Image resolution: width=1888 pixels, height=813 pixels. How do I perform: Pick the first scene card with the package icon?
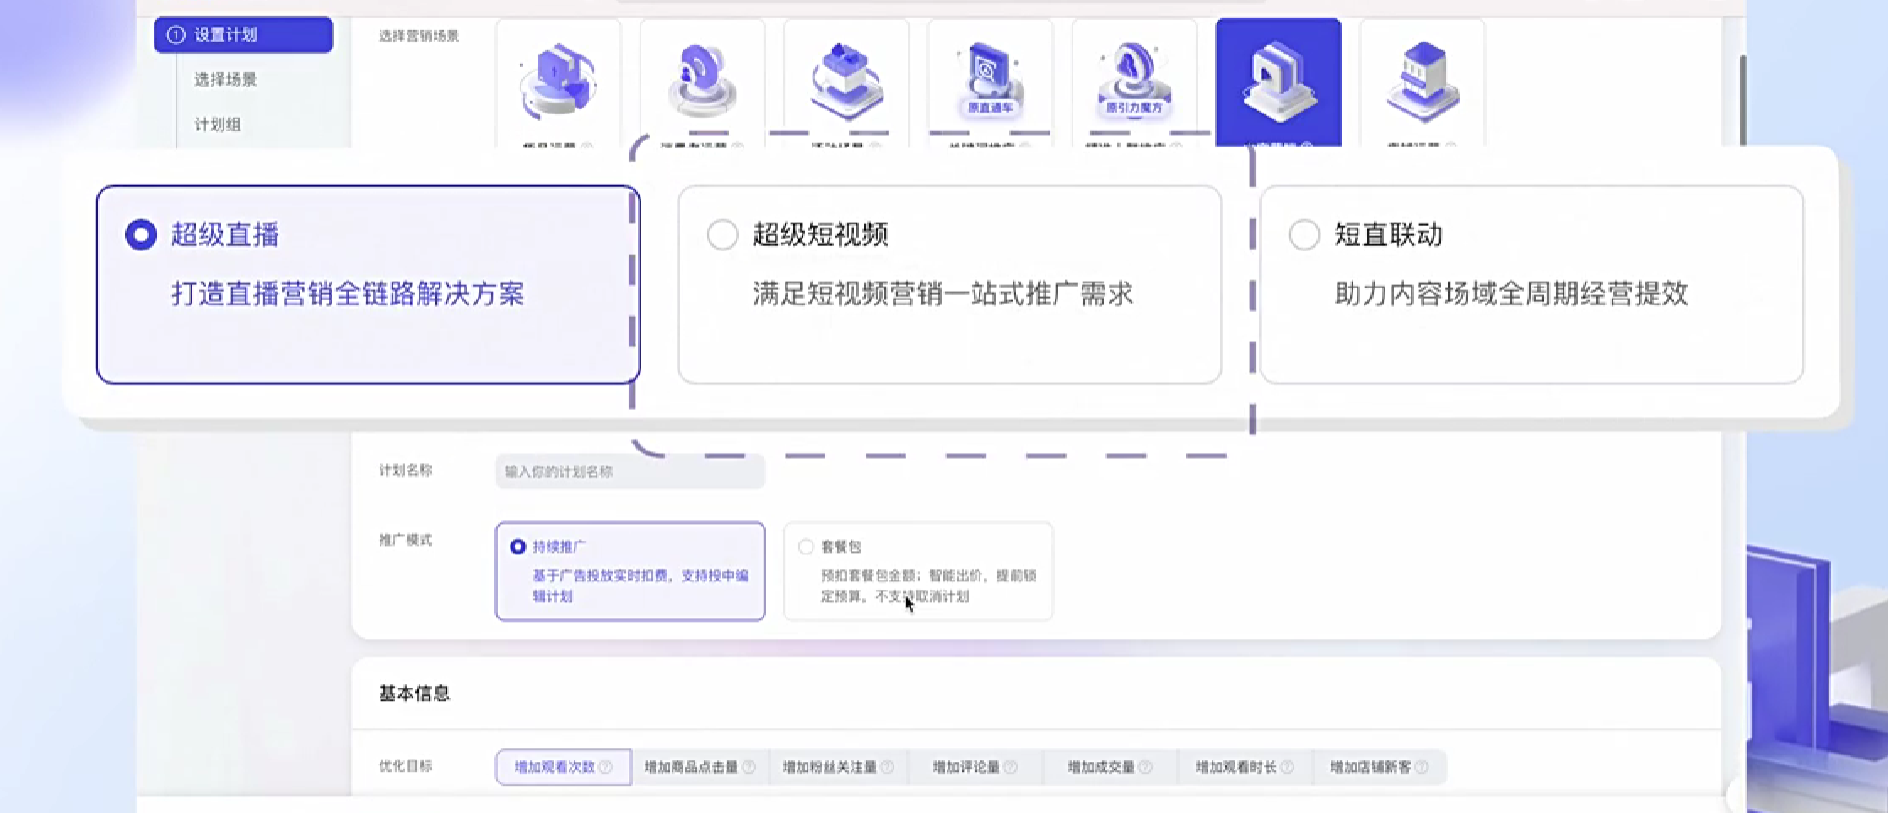[558, 83]
